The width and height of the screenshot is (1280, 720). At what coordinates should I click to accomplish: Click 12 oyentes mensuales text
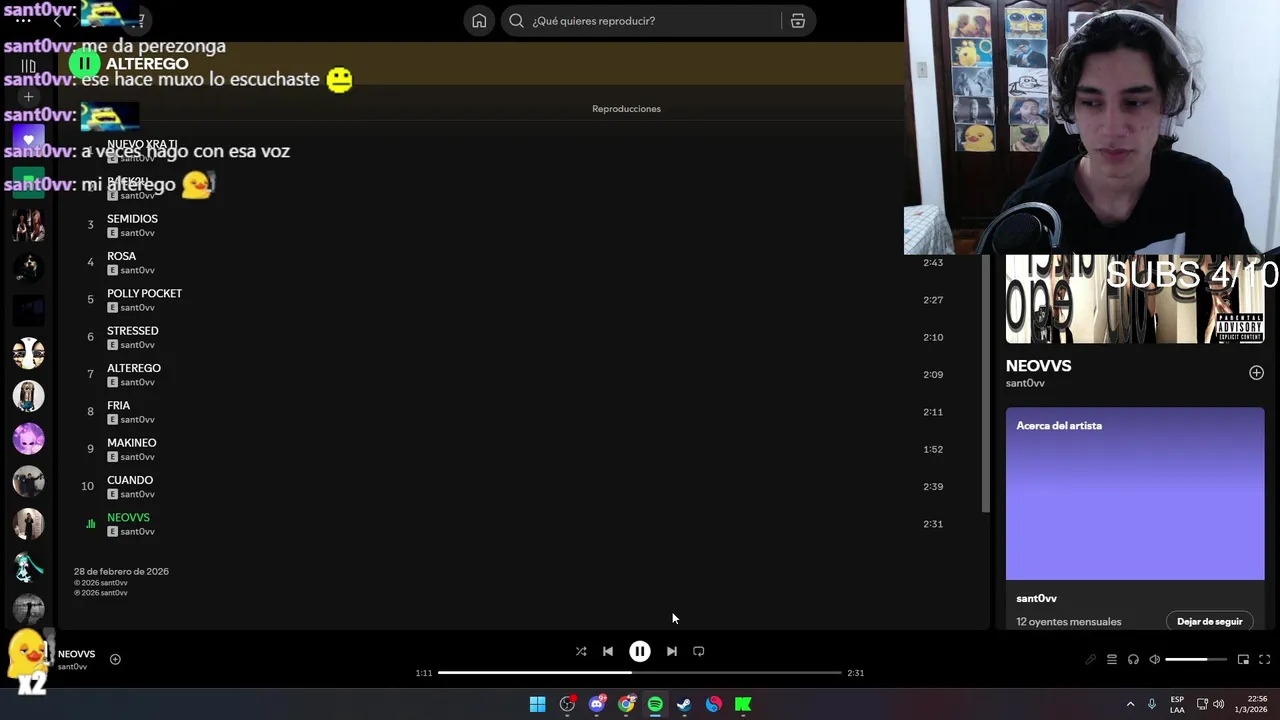[1068, 622]
